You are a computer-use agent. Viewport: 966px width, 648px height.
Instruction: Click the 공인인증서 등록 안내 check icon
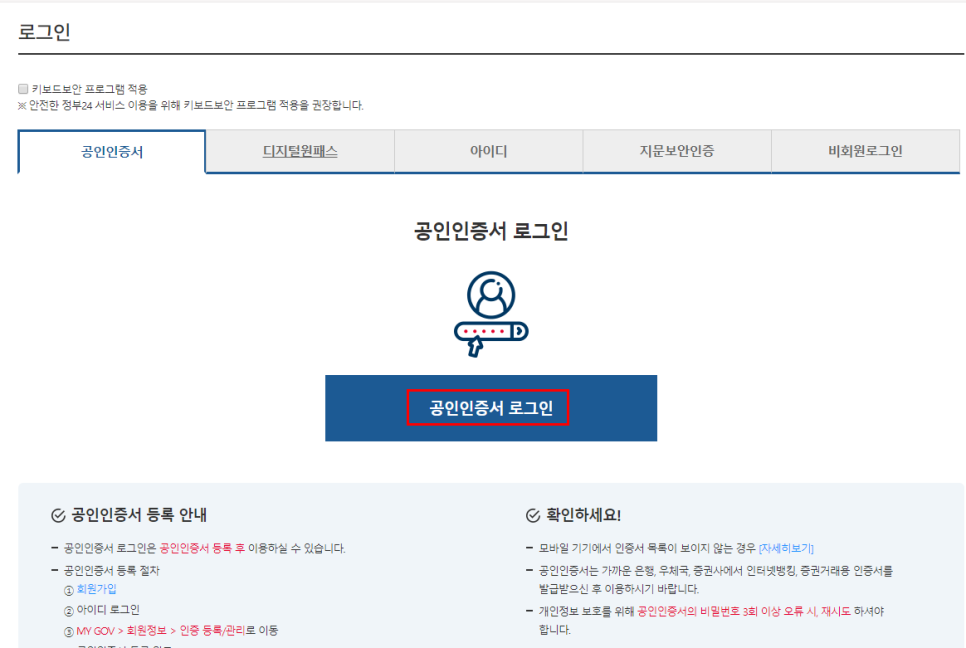click(58, 516)
